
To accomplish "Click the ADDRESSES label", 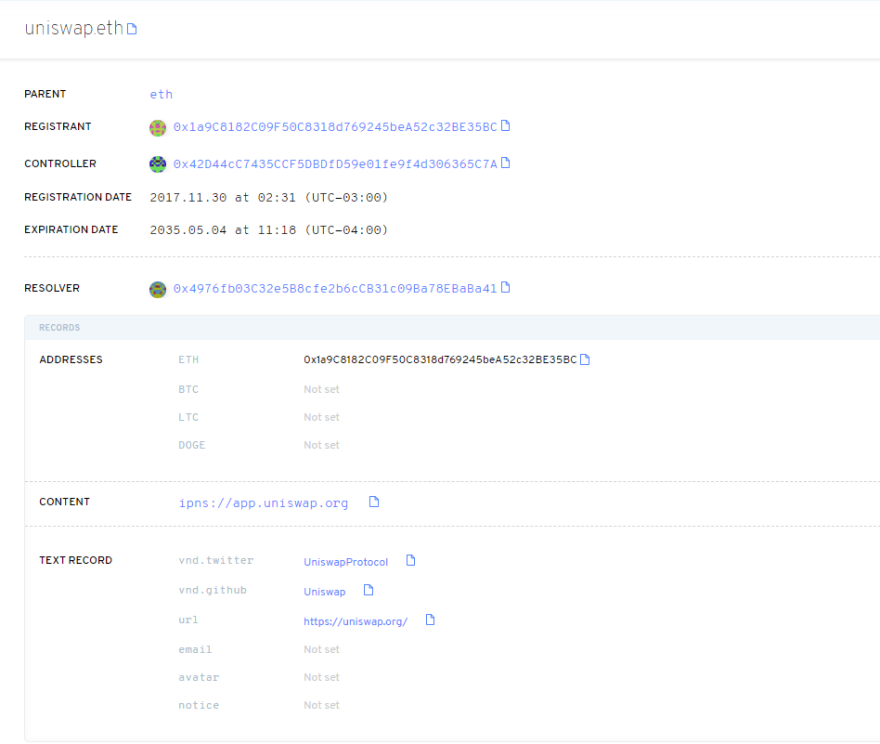I will coord(71,360).
